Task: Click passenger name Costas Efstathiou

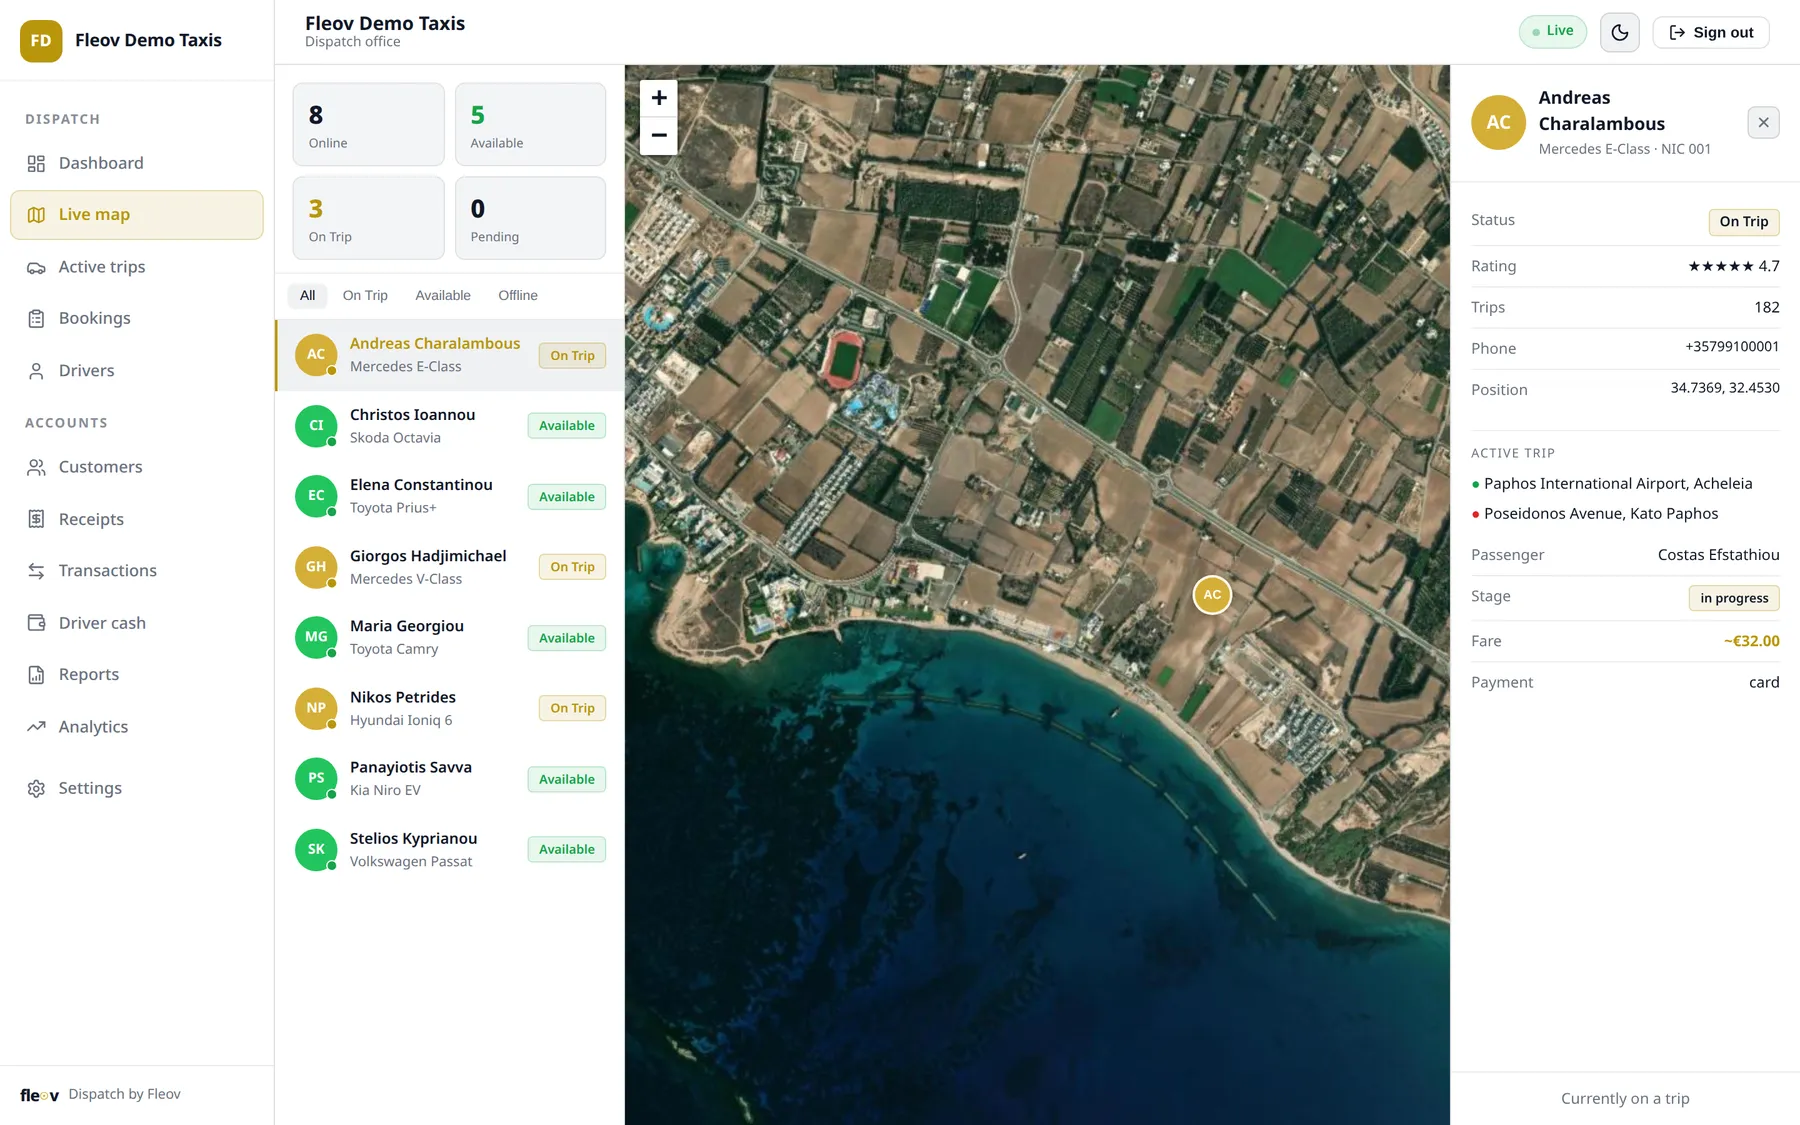Action: click(1718, 555)
